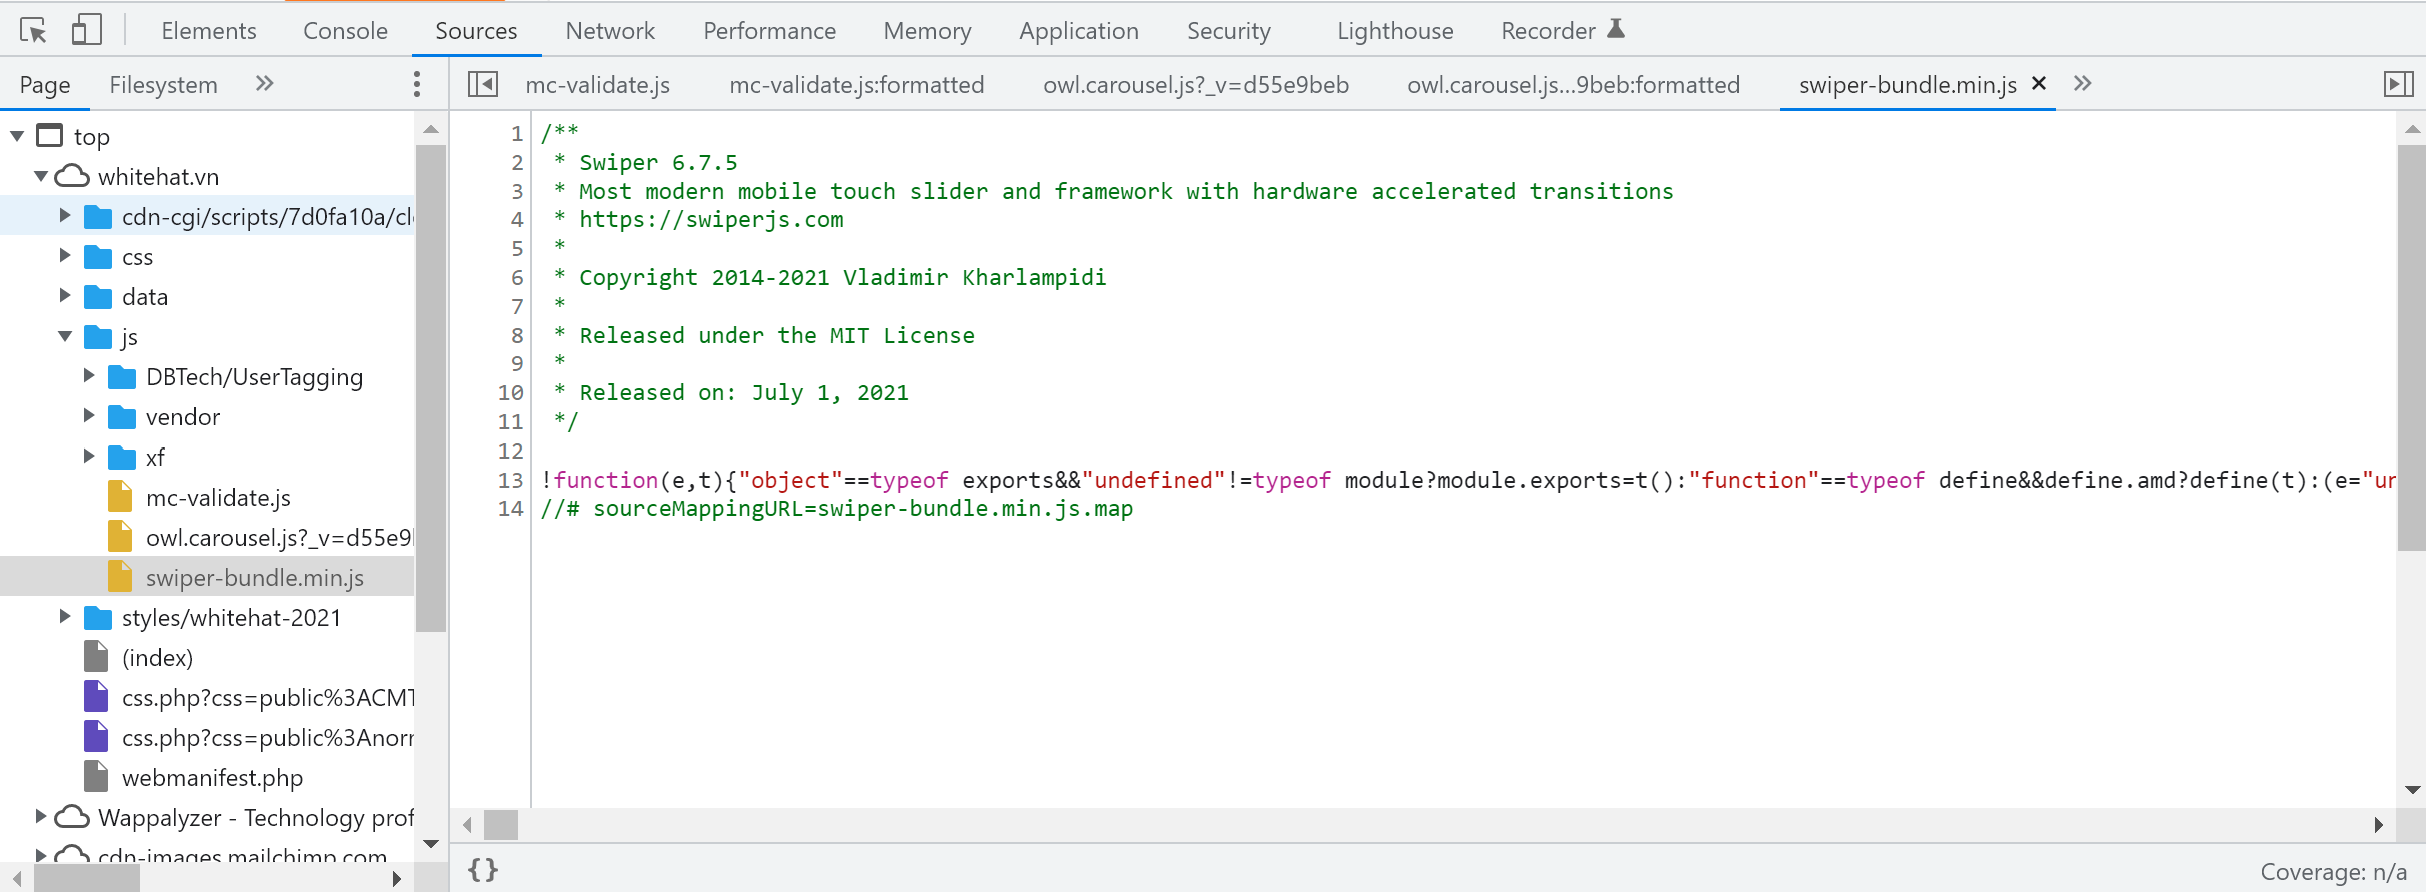The image size is (2426, 892).
Task: Click the editor vertical scrollbar thumb
Action: tap(2412, 348)
